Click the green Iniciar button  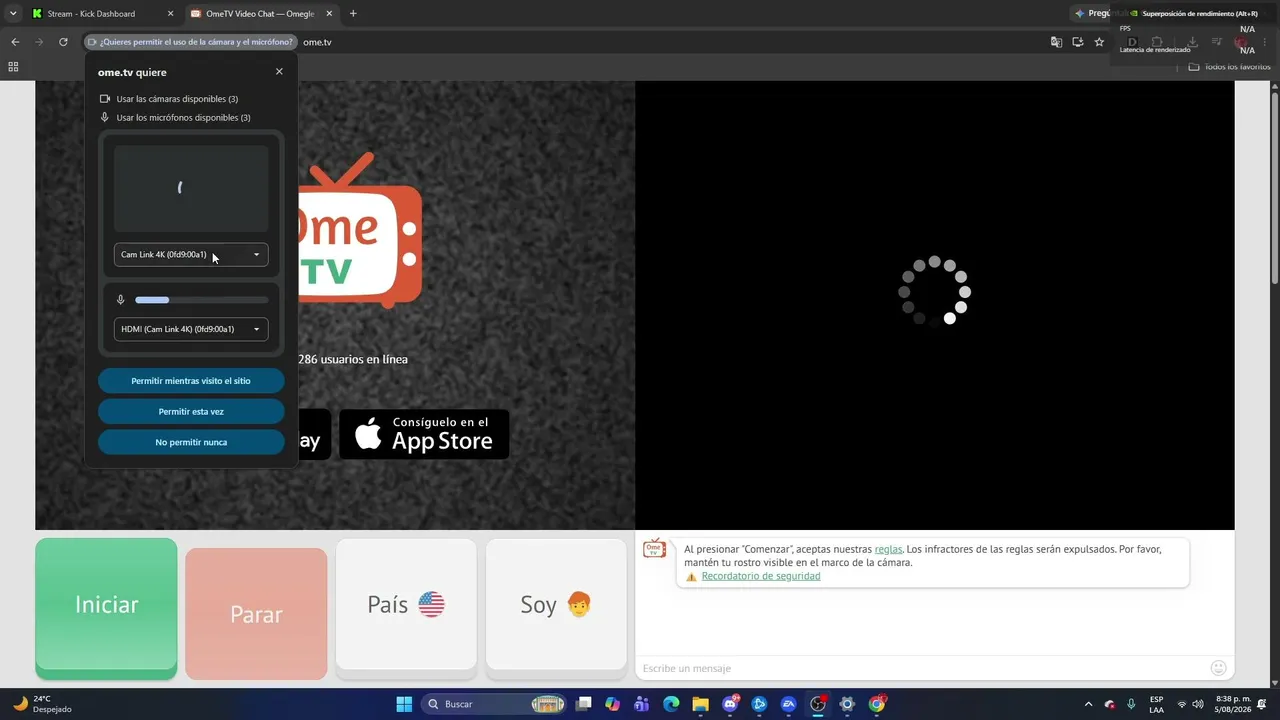[x=106, y=605]
